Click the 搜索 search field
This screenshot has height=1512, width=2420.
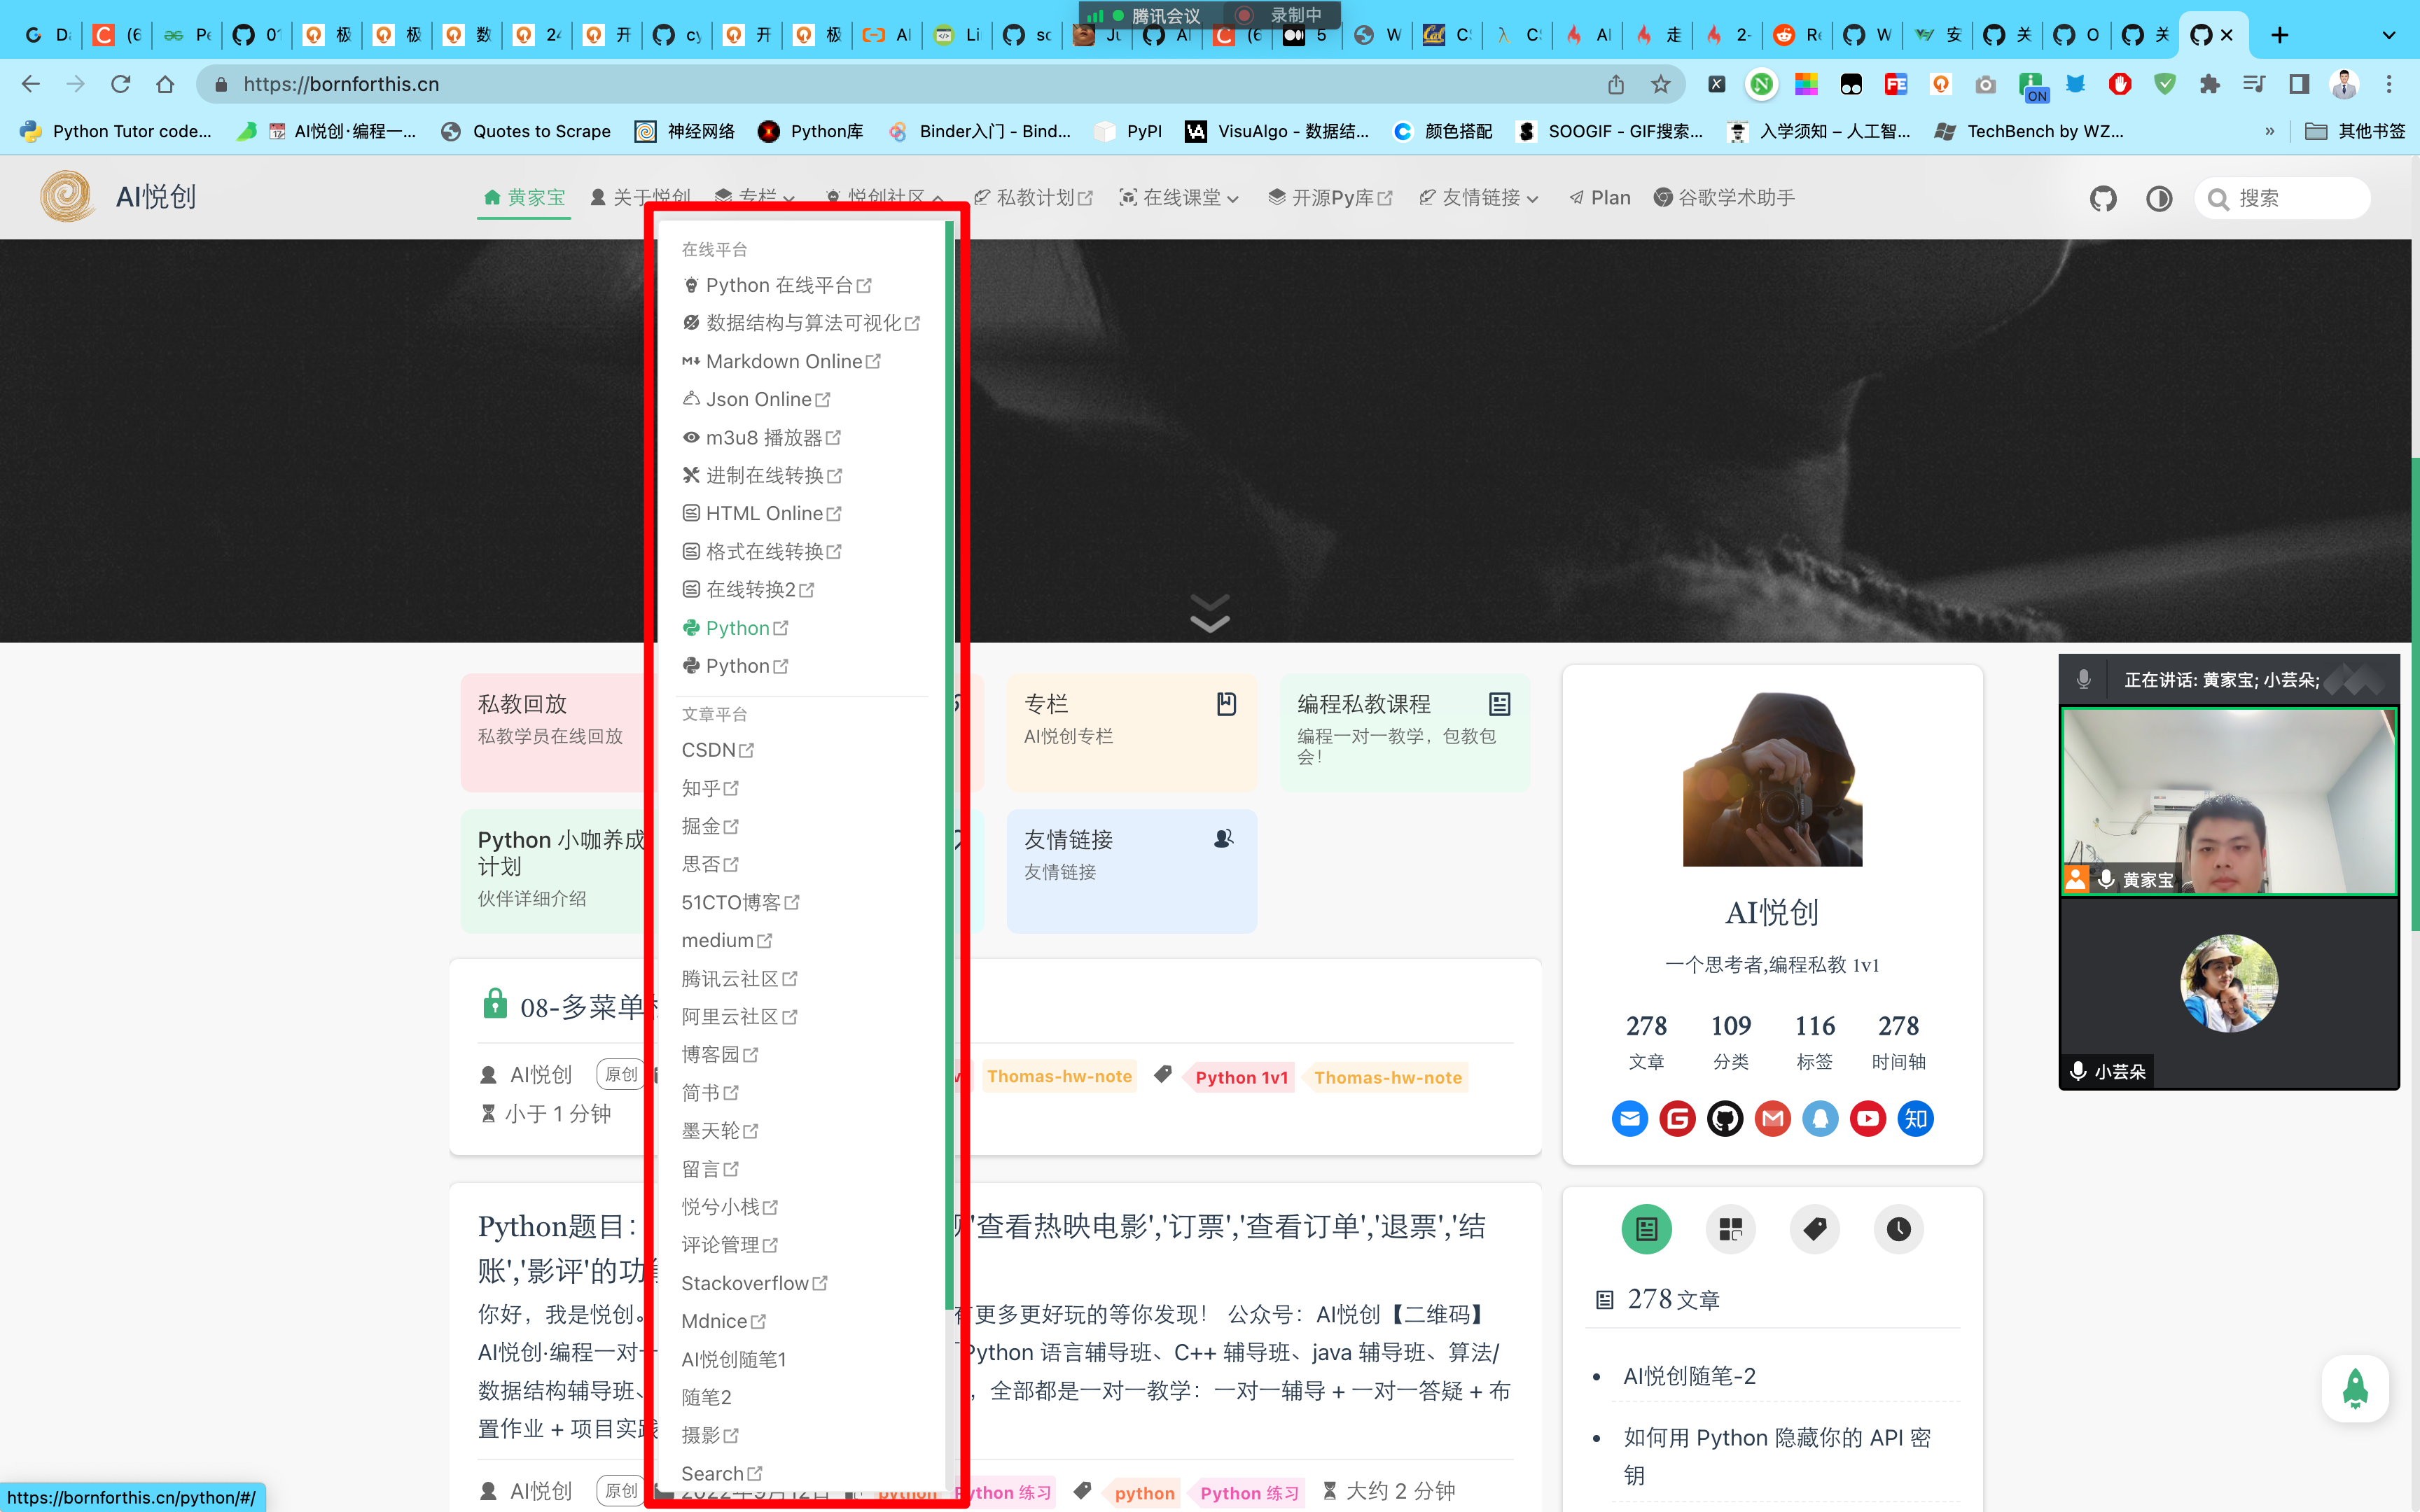coord(2283,198)
